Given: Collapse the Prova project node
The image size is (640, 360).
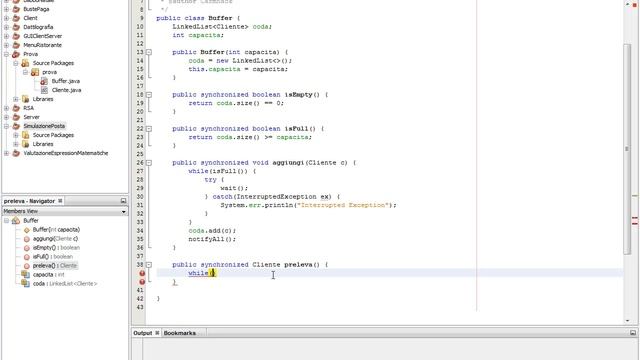Looking at the screenshot, I should (x=7, y=54).
